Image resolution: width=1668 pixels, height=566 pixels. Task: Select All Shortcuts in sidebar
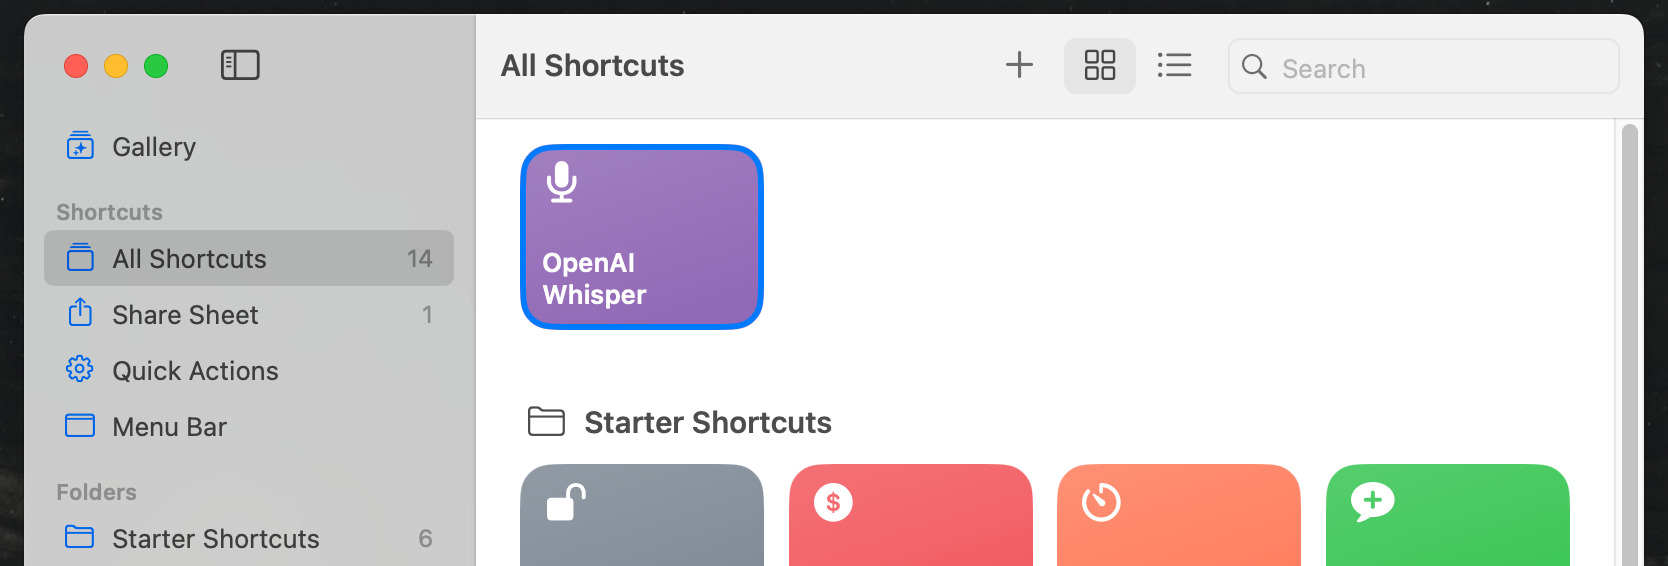(x=190, y=259)
